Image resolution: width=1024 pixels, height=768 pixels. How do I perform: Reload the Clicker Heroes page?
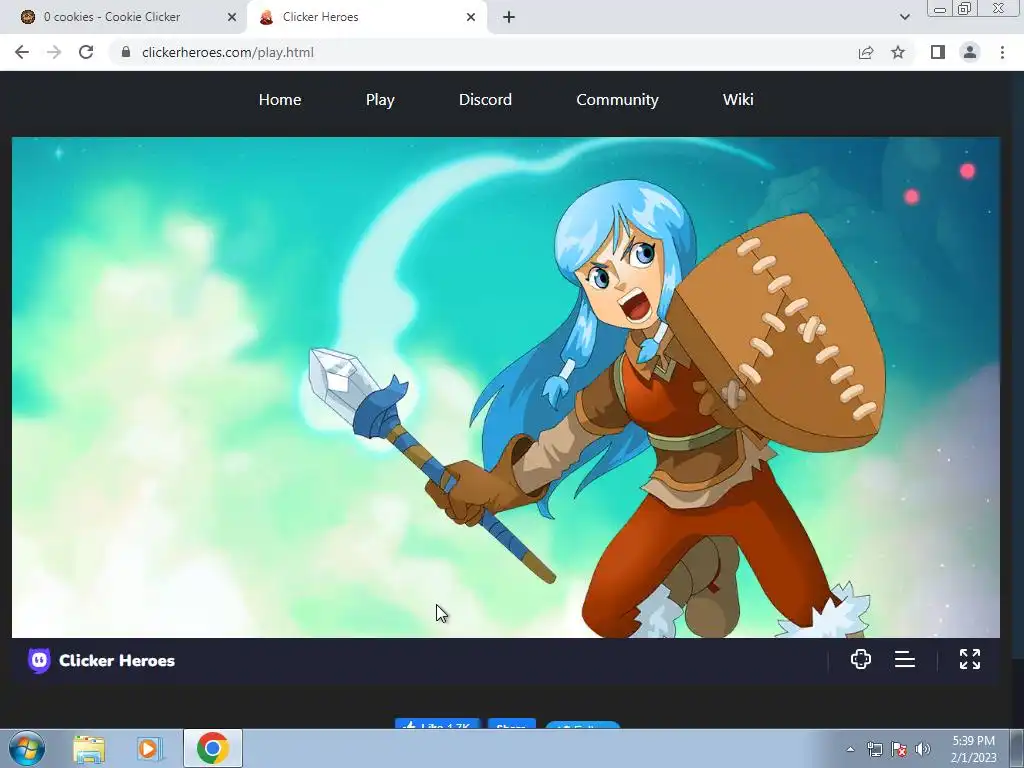pos(86,52)
